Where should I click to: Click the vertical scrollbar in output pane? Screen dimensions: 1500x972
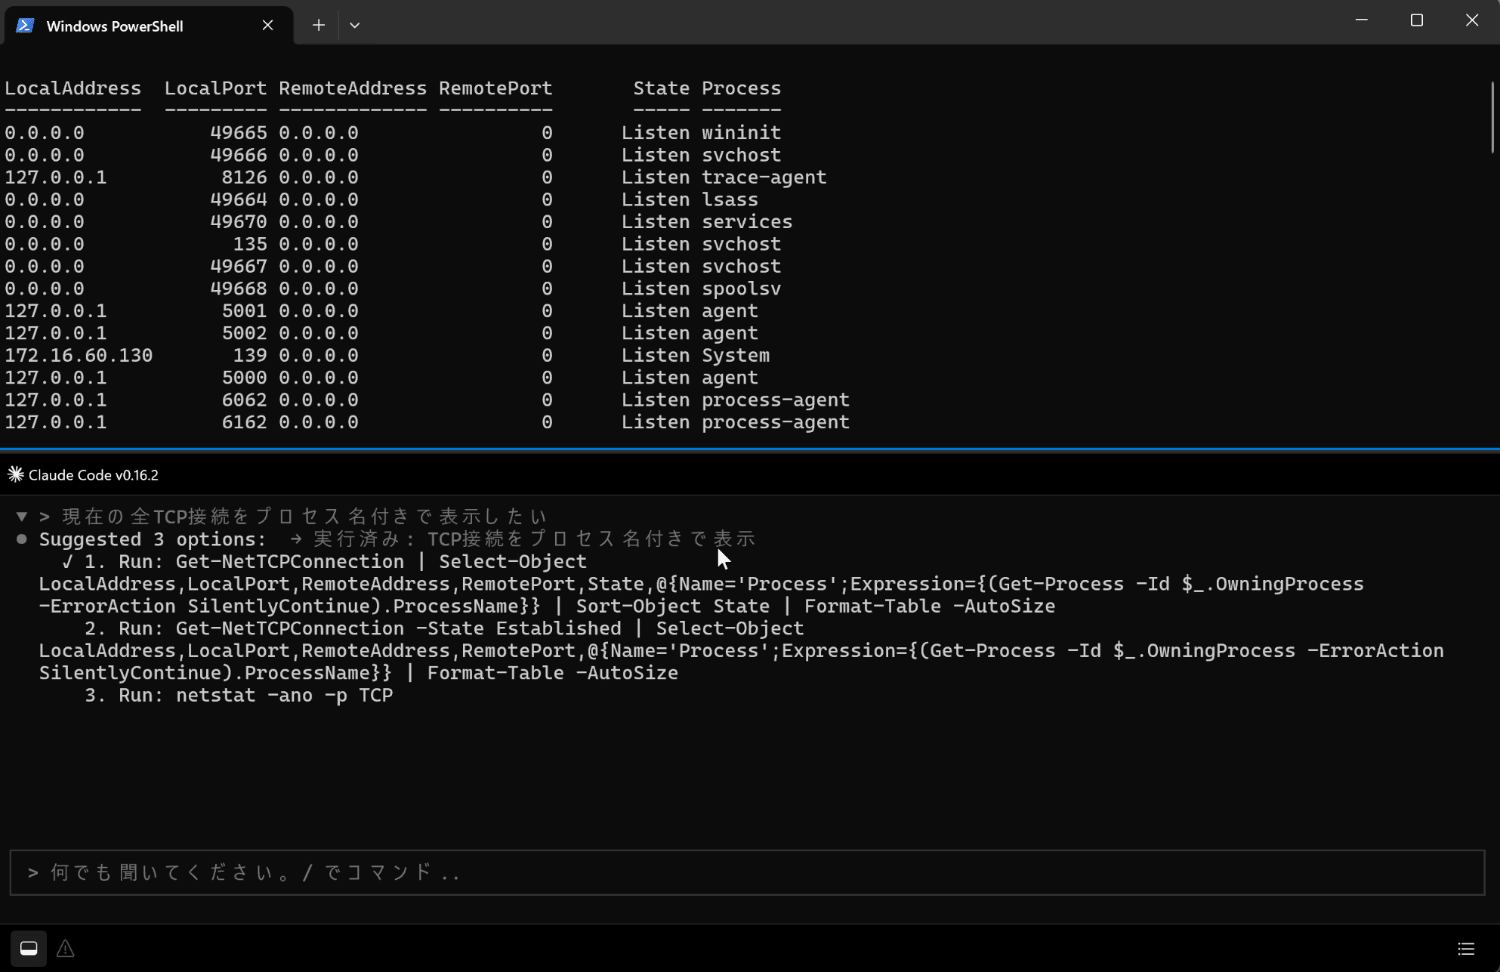pos(1492,118)
